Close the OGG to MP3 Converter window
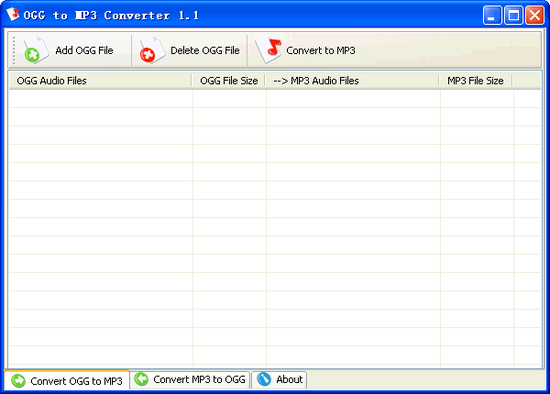 535,15
